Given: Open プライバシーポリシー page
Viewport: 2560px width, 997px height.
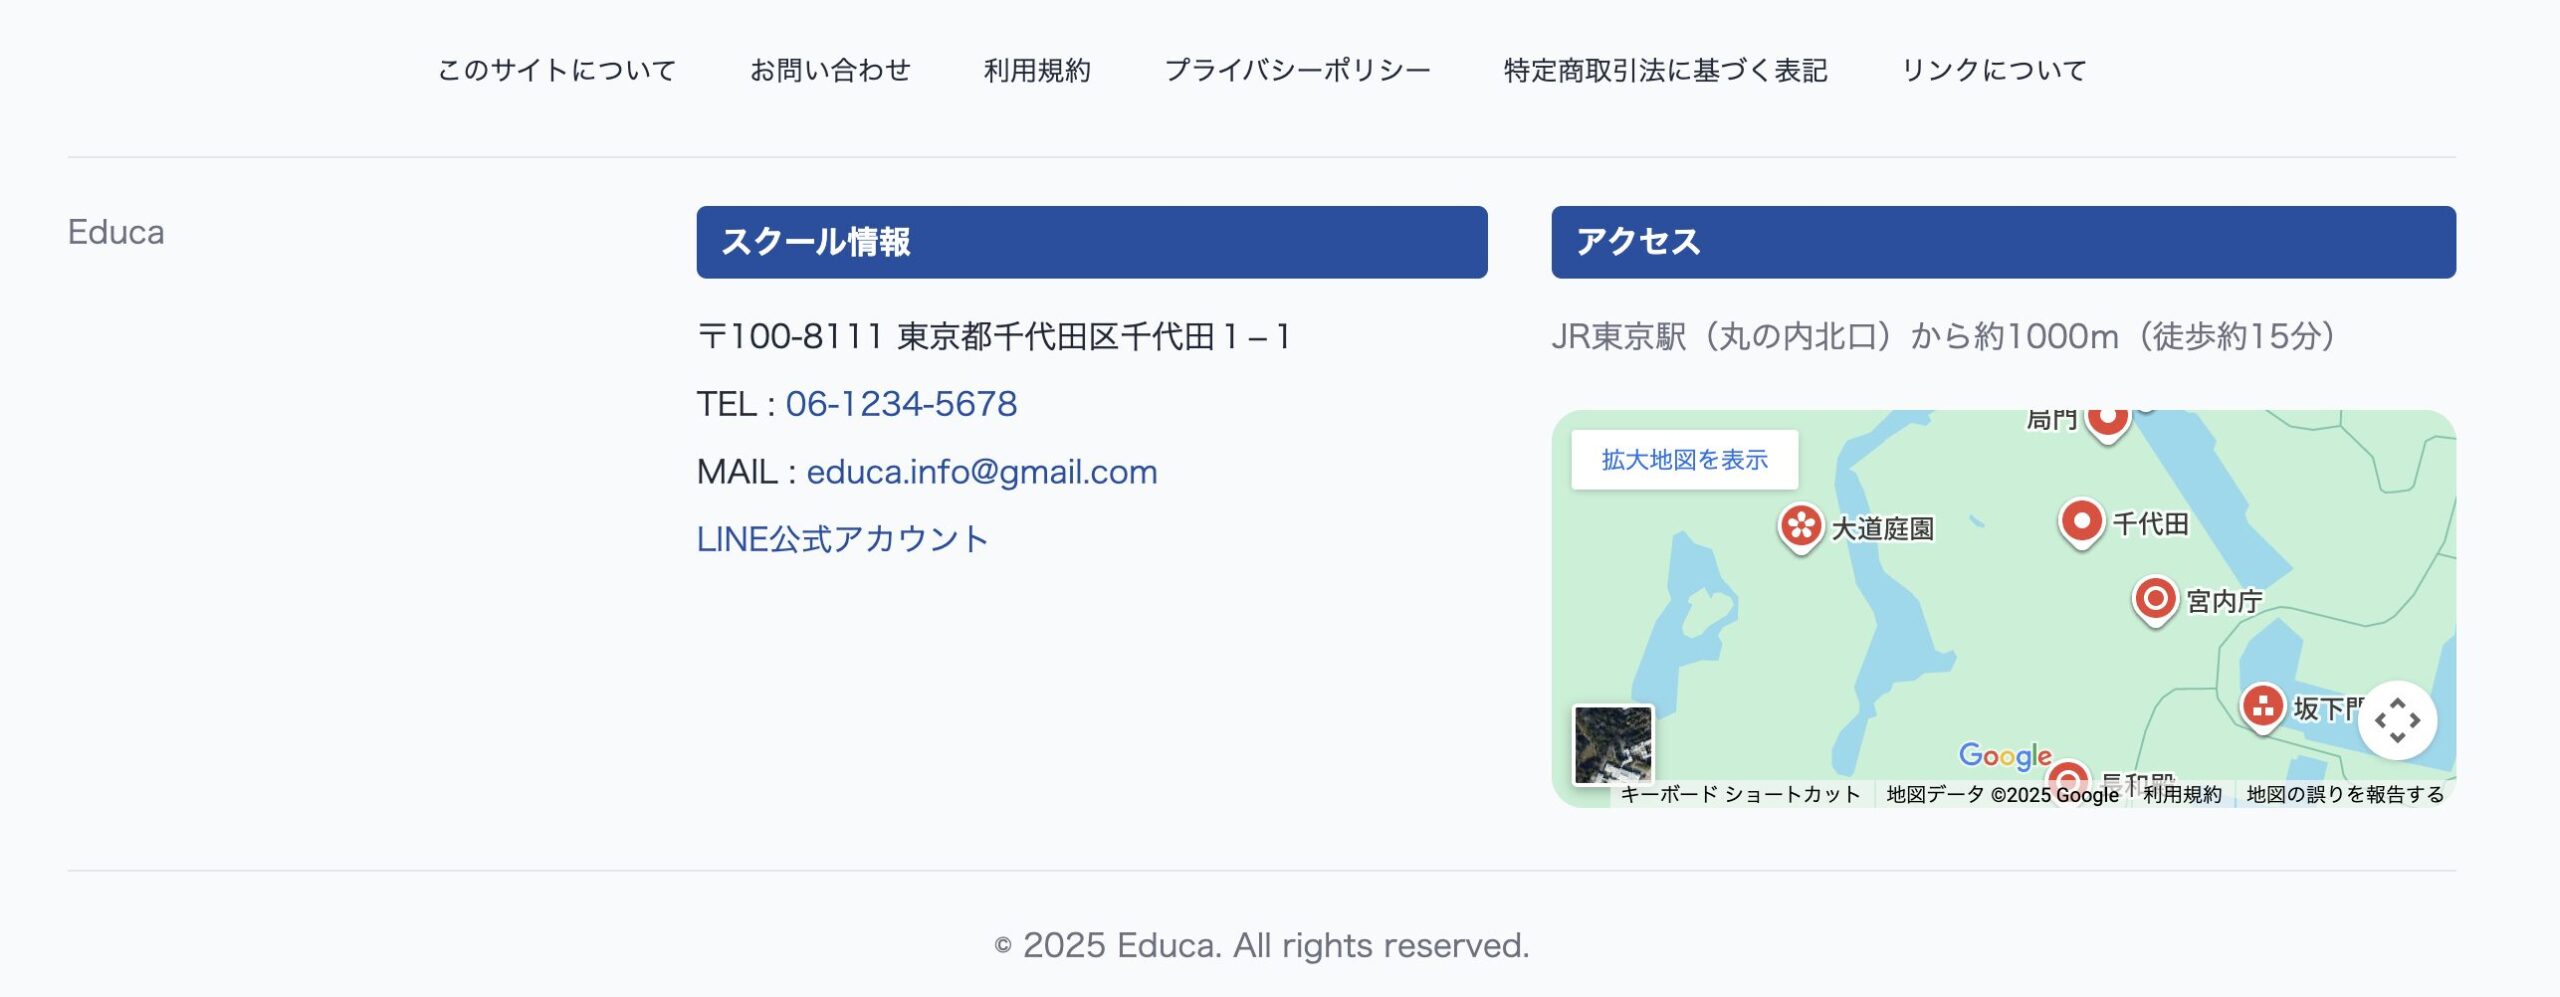Looking at the screenshot, I should point(1297,70).
